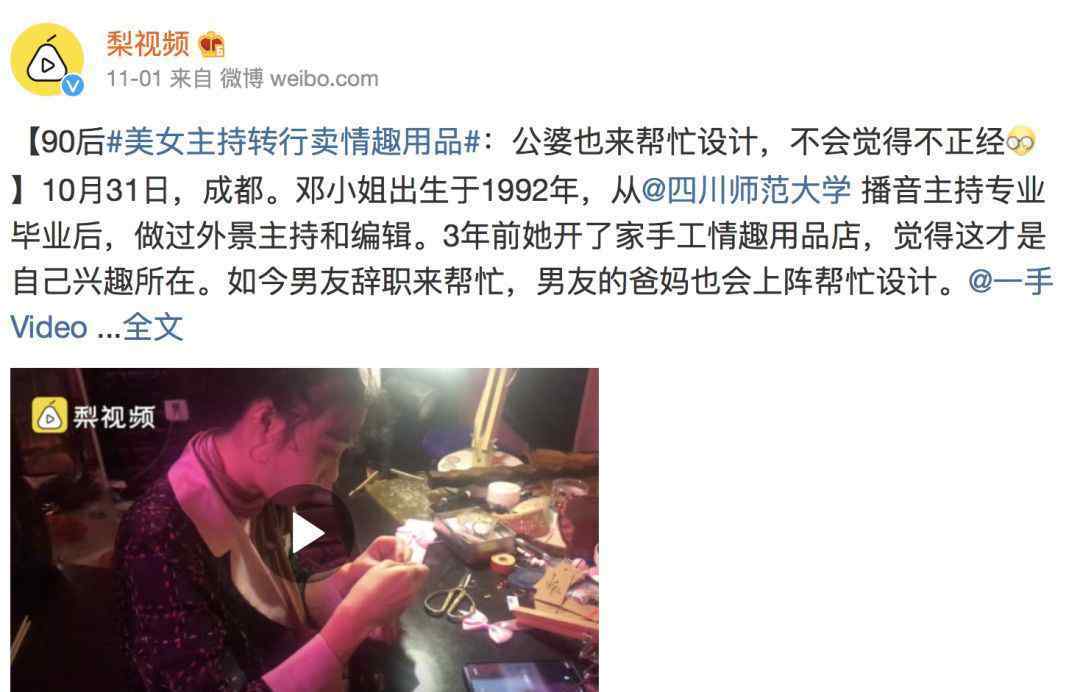Image resolution: width=1080 pixels, height=692 pixels.
Task: Click the 微博 weibo.com source link
Action: pyautogui.click(x=299, y=78)
